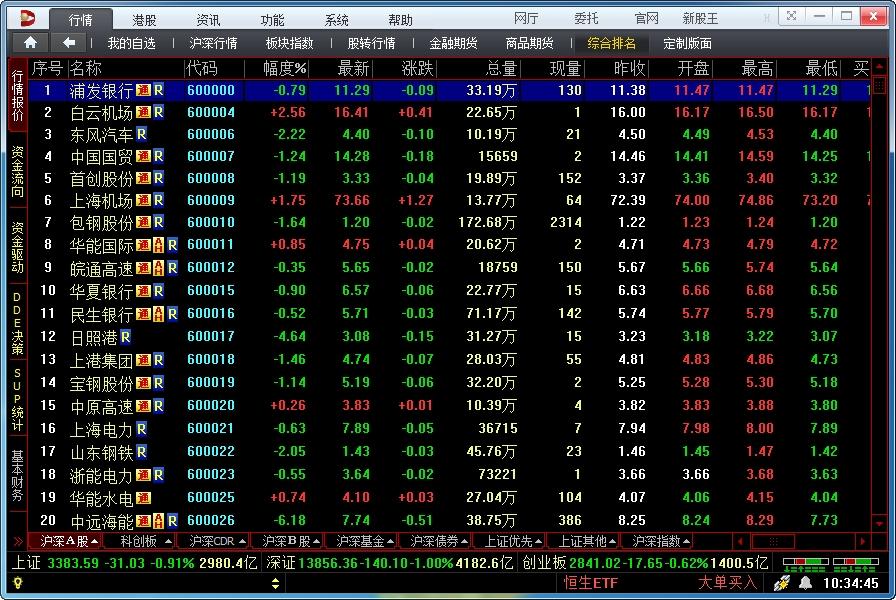Image resolution: width=896 pixels, height=600 pixels.
Task: Click the vertical scrollbar down arrow
Action: [879, 523]
